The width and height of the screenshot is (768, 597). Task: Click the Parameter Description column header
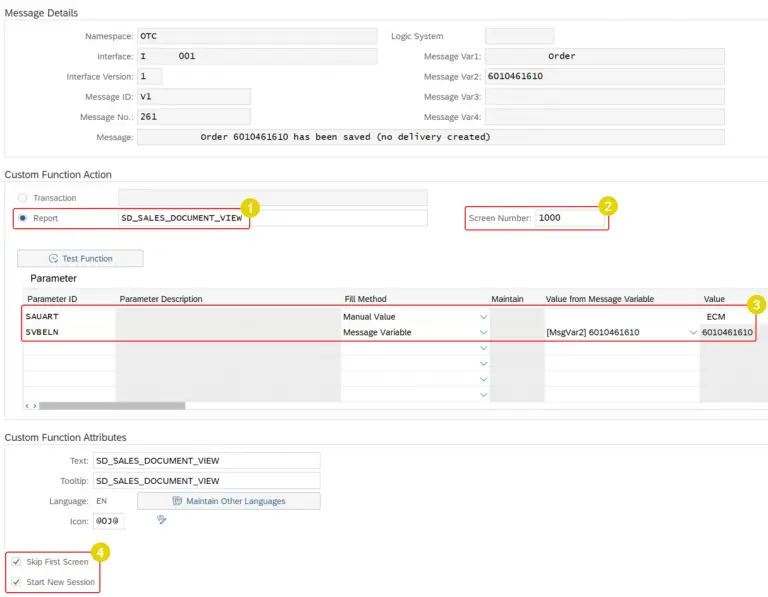pos(161,299)
